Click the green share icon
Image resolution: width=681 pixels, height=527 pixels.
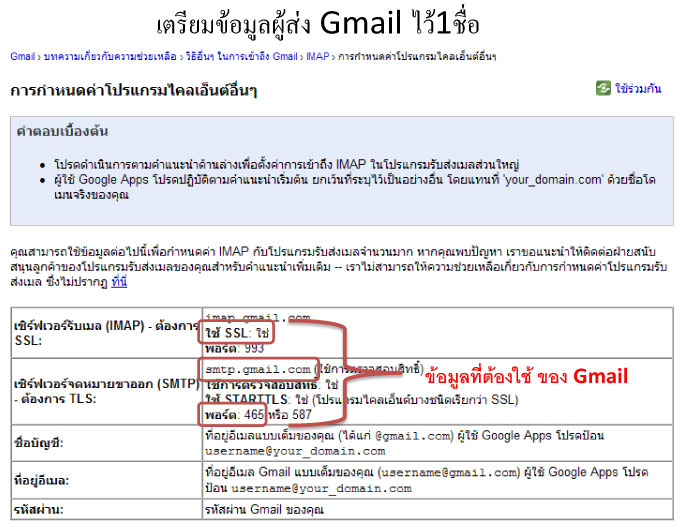pyautogui.click(x=603, y=88)
